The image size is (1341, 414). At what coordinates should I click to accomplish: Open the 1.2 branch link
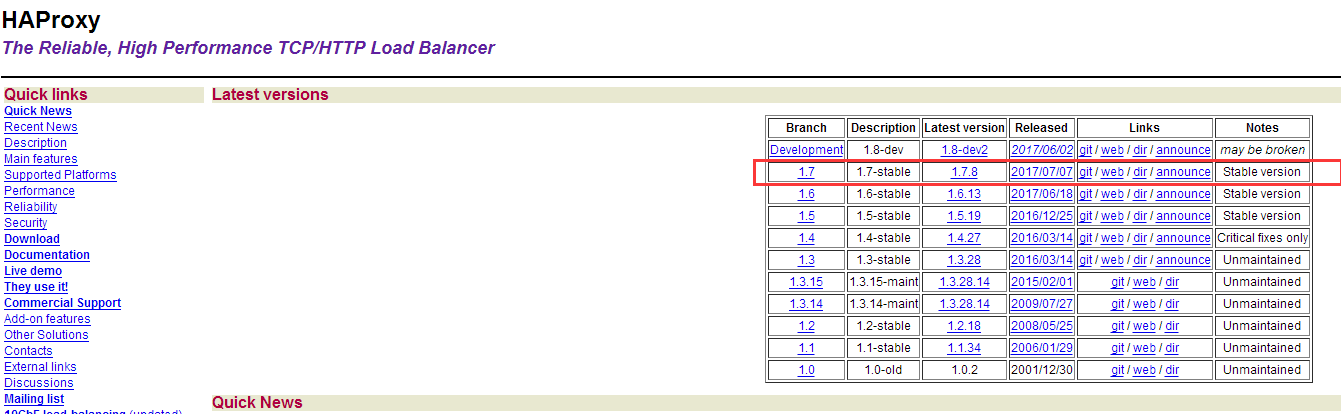click(806, 326)
